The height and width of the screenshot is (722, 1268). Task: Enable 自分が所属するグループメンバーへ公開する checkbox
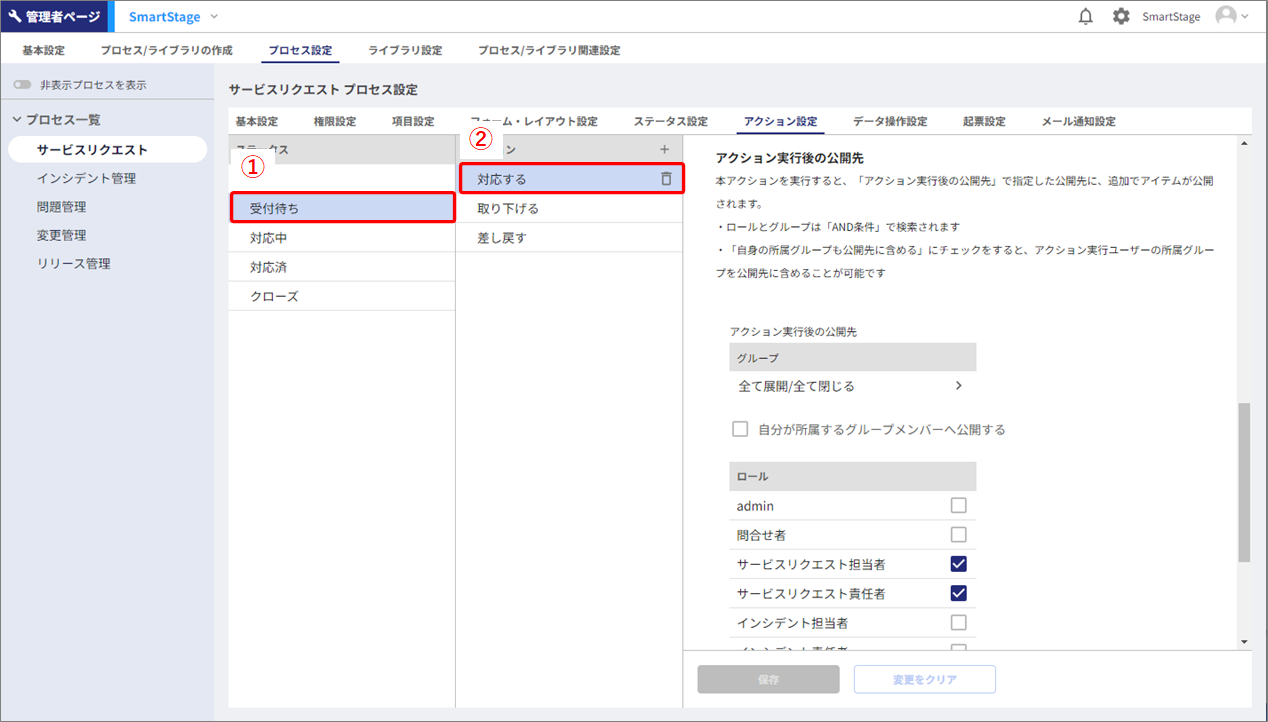click(740, 429)
